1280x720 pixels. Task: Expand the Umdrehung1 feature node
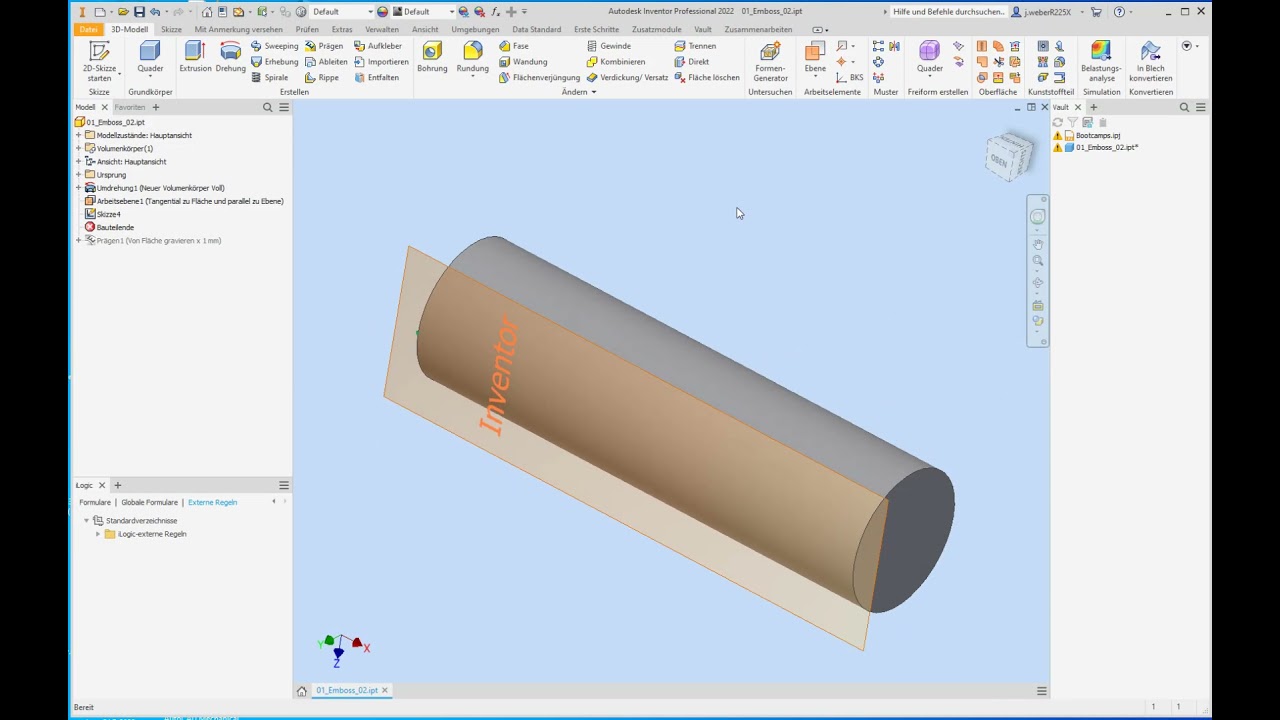tap(79, 188)
